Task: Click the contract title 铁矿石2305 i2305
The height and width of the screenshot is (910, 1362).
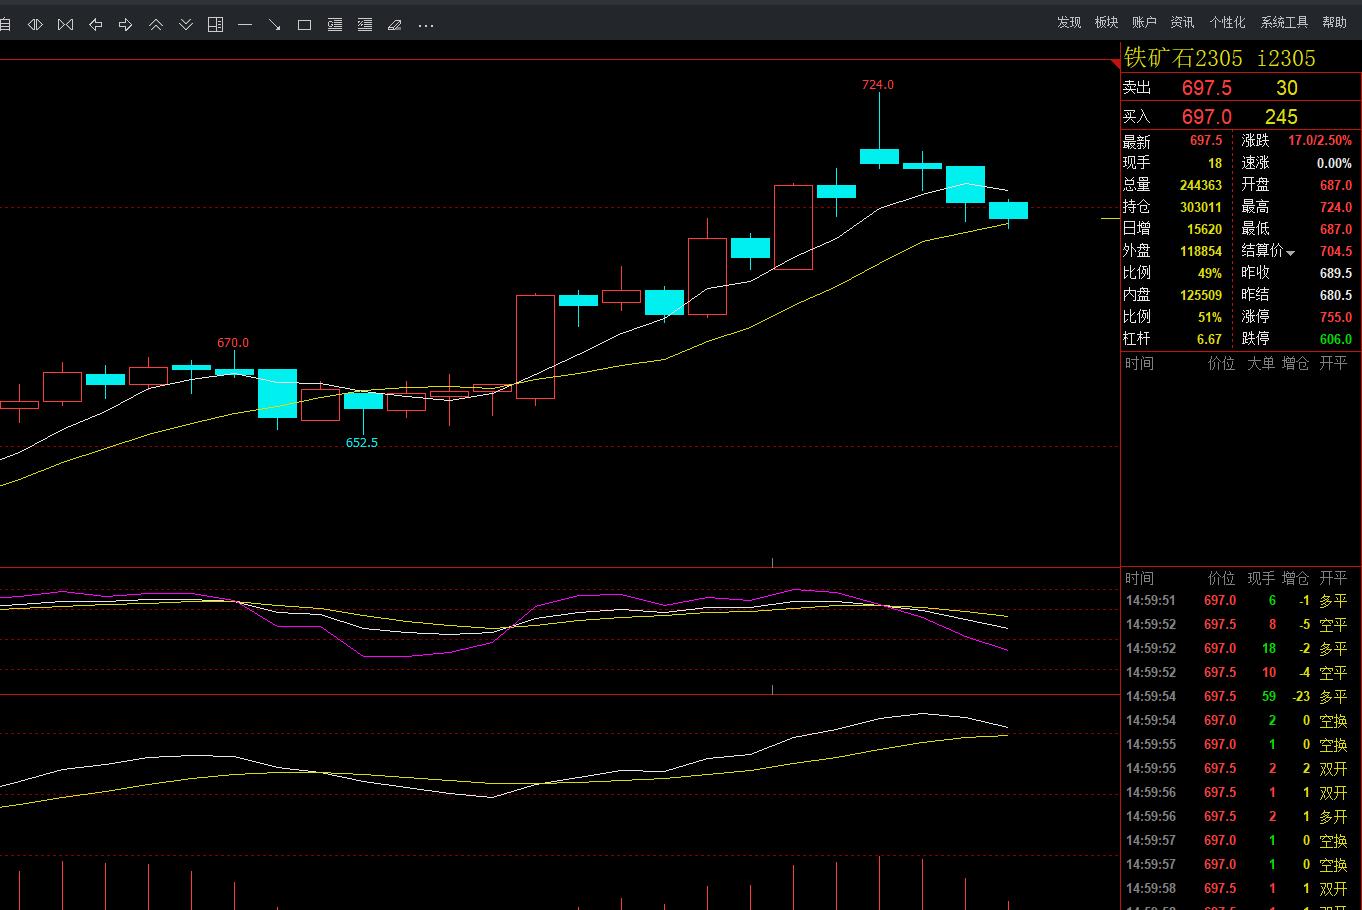Action: (x=1220, y=58)
